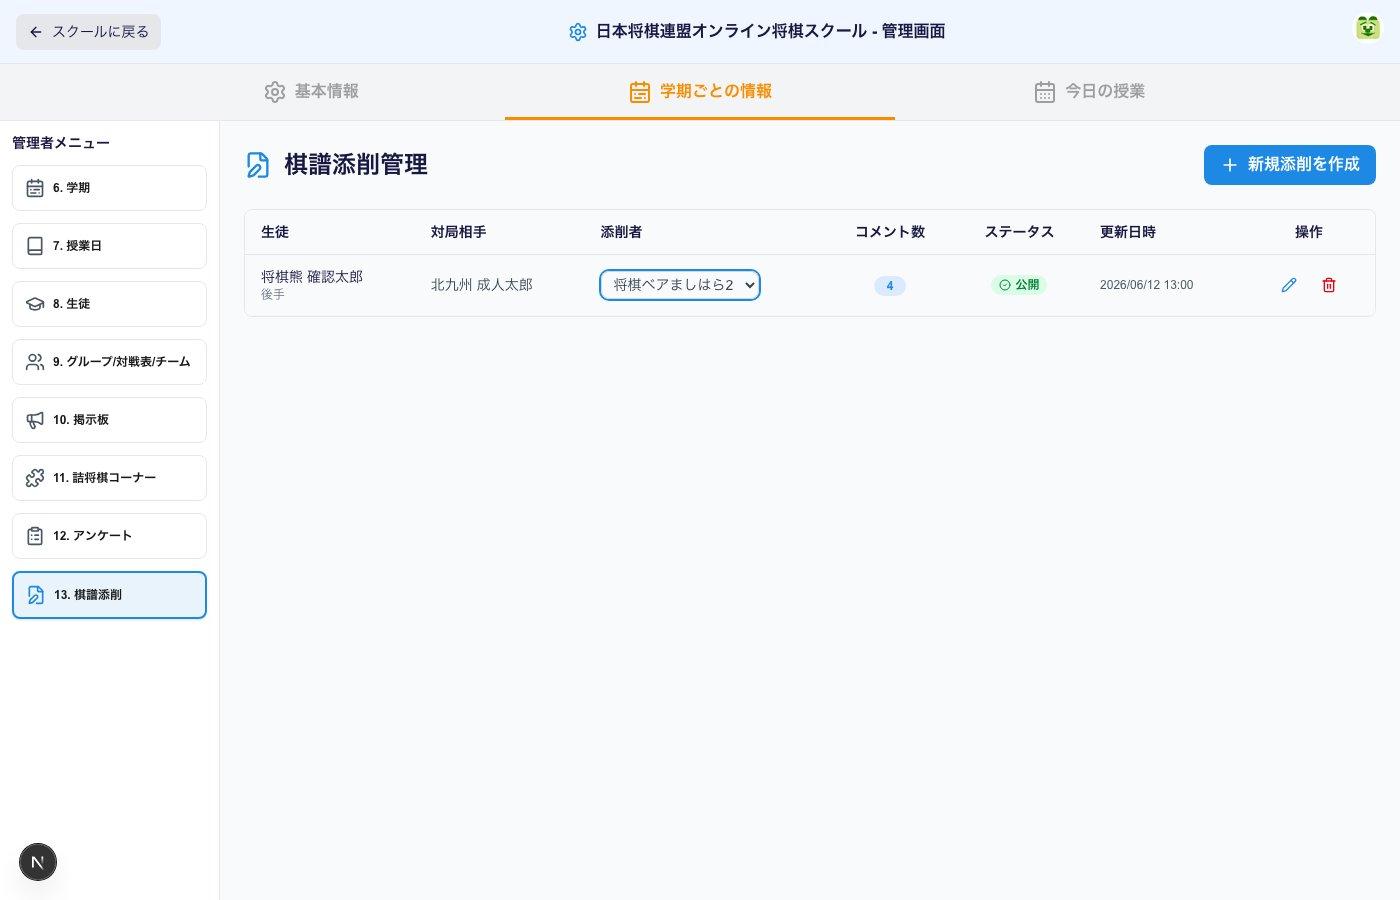The width and height of the screenshot is (1400, 900).
Task: Click the 対局相手 column header
Action: tap(459, 232)
